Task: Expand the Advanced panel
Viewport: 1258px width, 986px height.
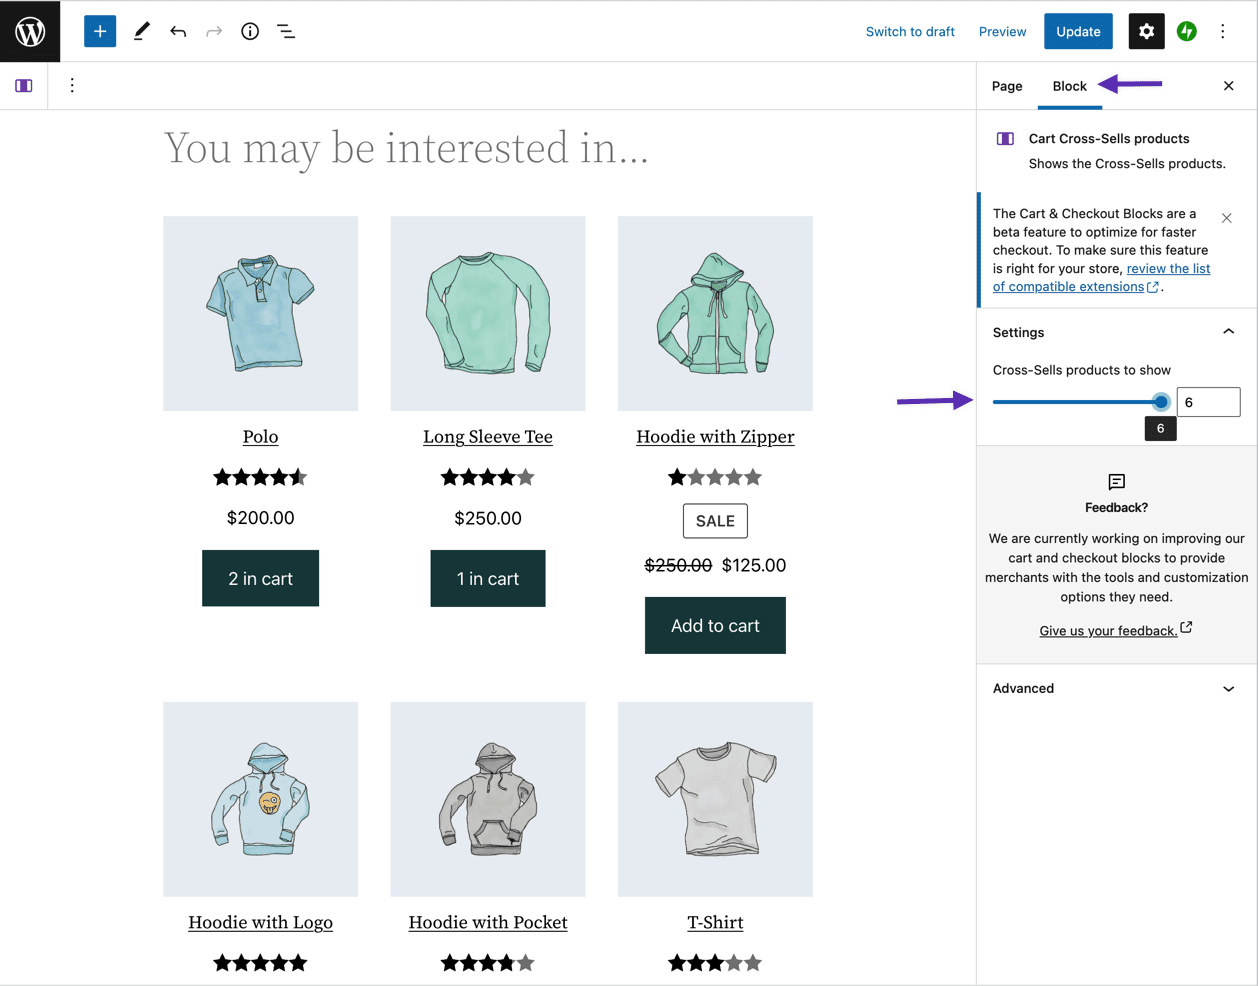Action: pos(1116,688)
